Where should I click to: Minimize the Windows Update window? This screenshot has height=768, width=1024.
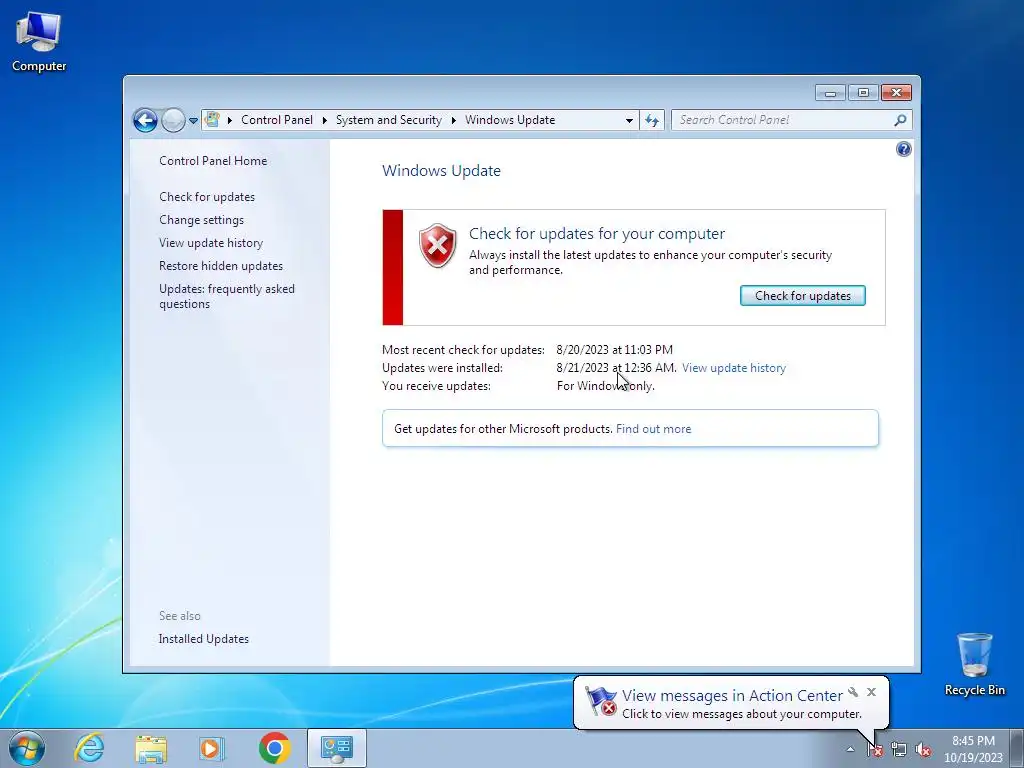(x=830, y=93)
